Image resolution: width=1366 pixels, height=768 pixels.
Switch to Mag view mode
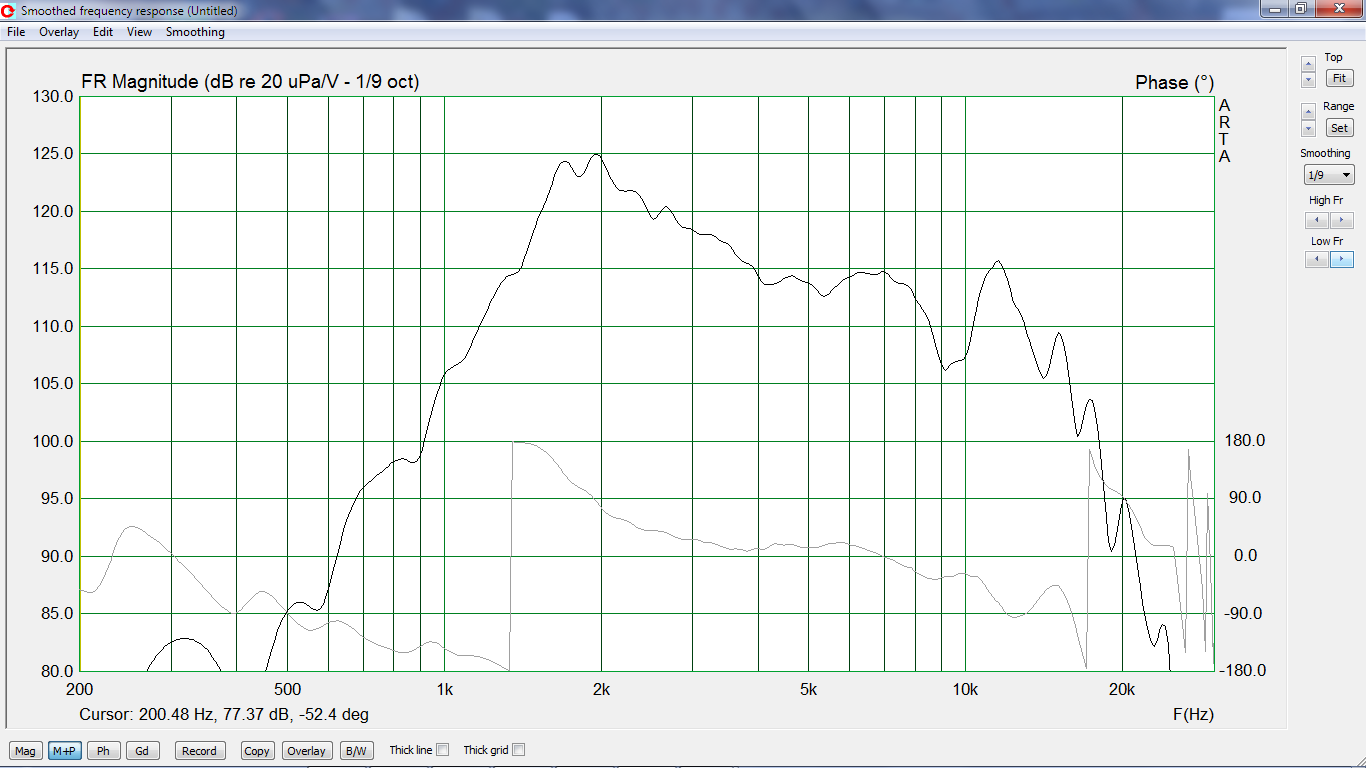[x=25, y=751]
